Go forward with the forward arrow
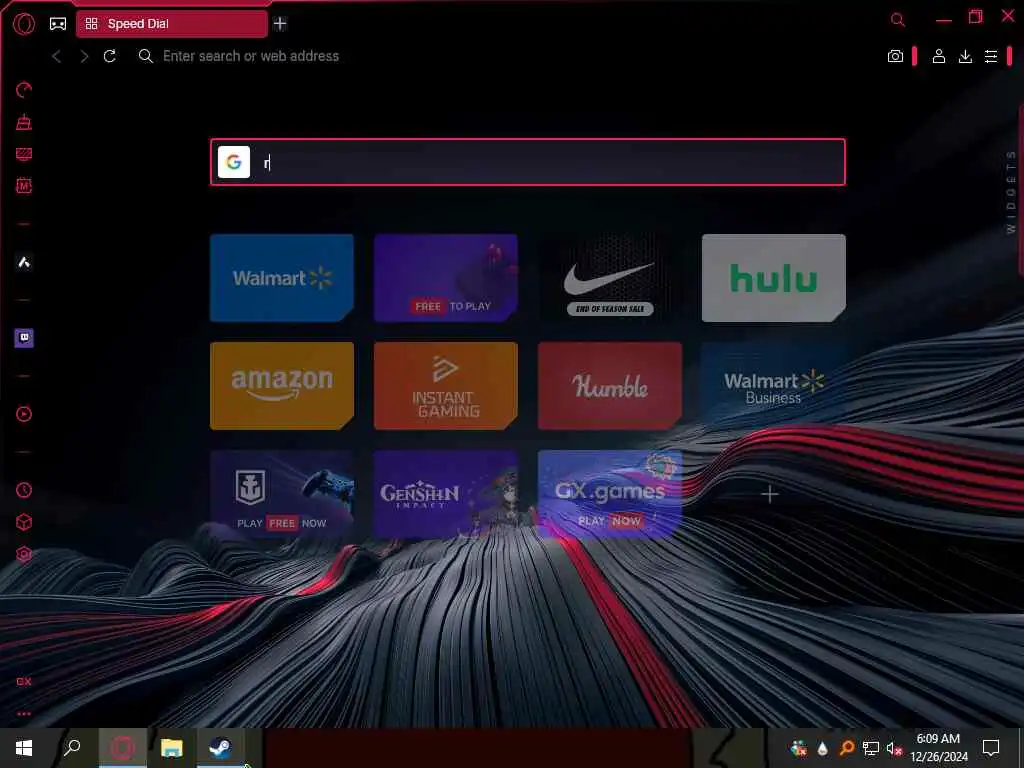The height and width of the screenshot is (768, 1024). (x=84, y=56)
